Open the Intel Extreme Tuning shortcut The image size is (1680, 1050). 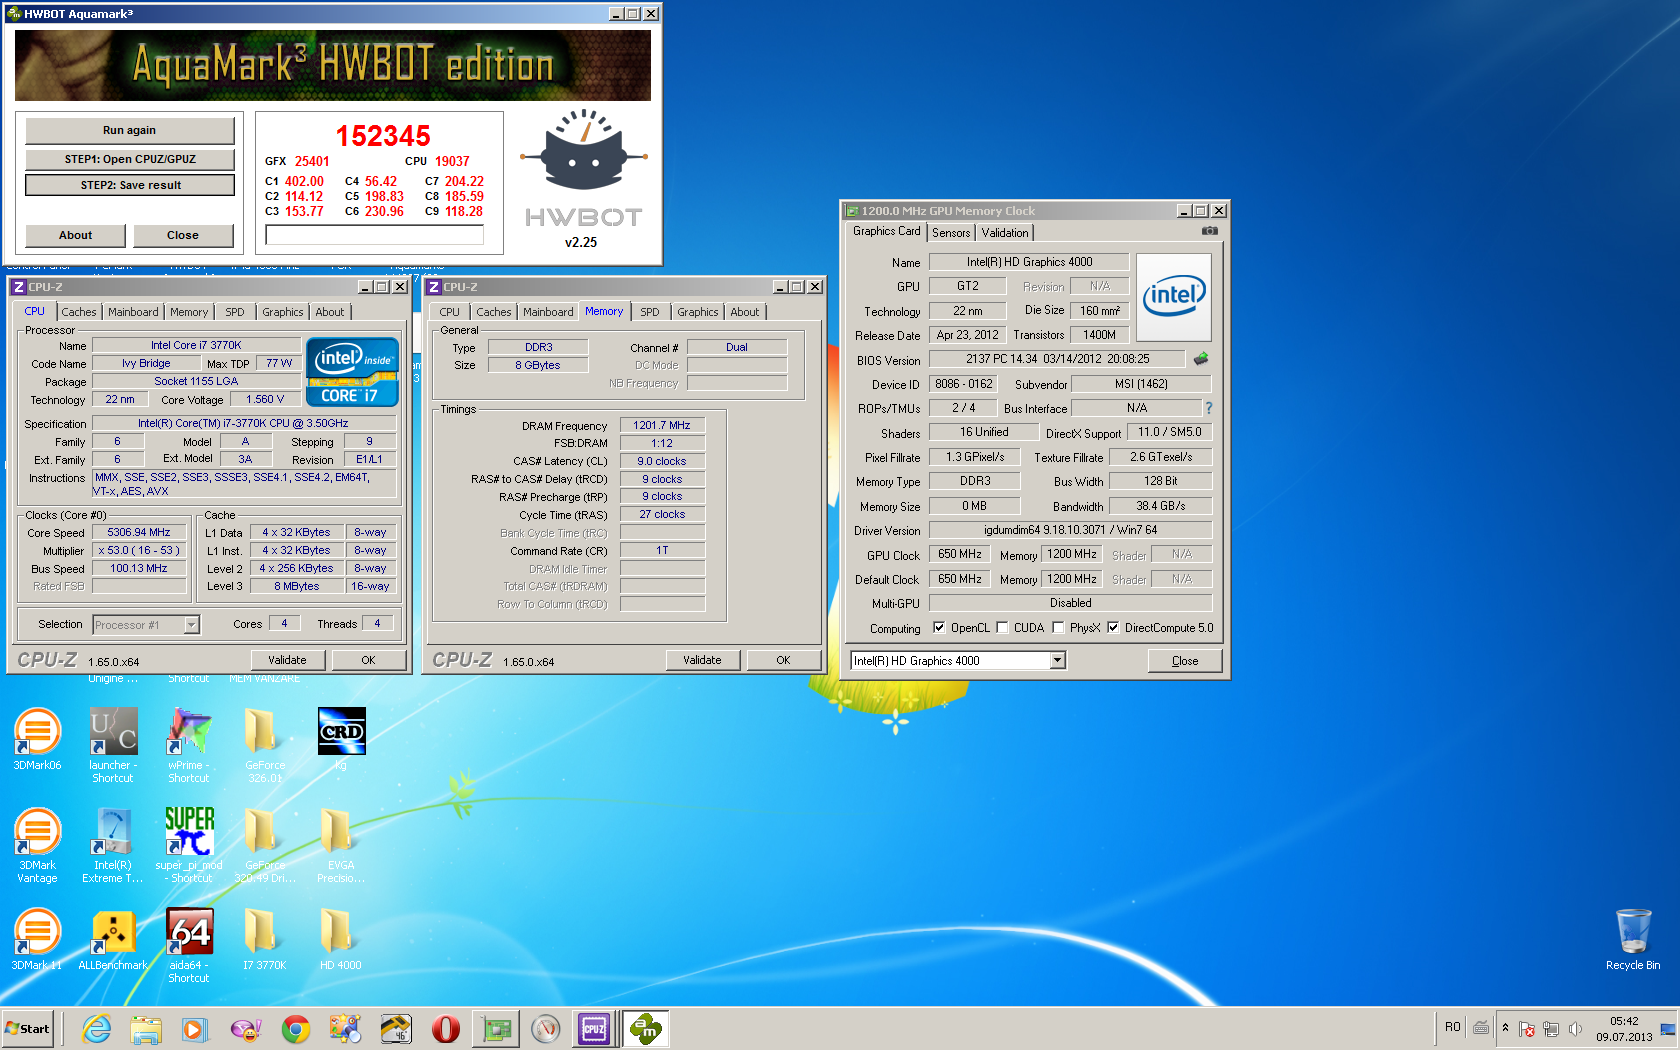click(x=113, y=845)
